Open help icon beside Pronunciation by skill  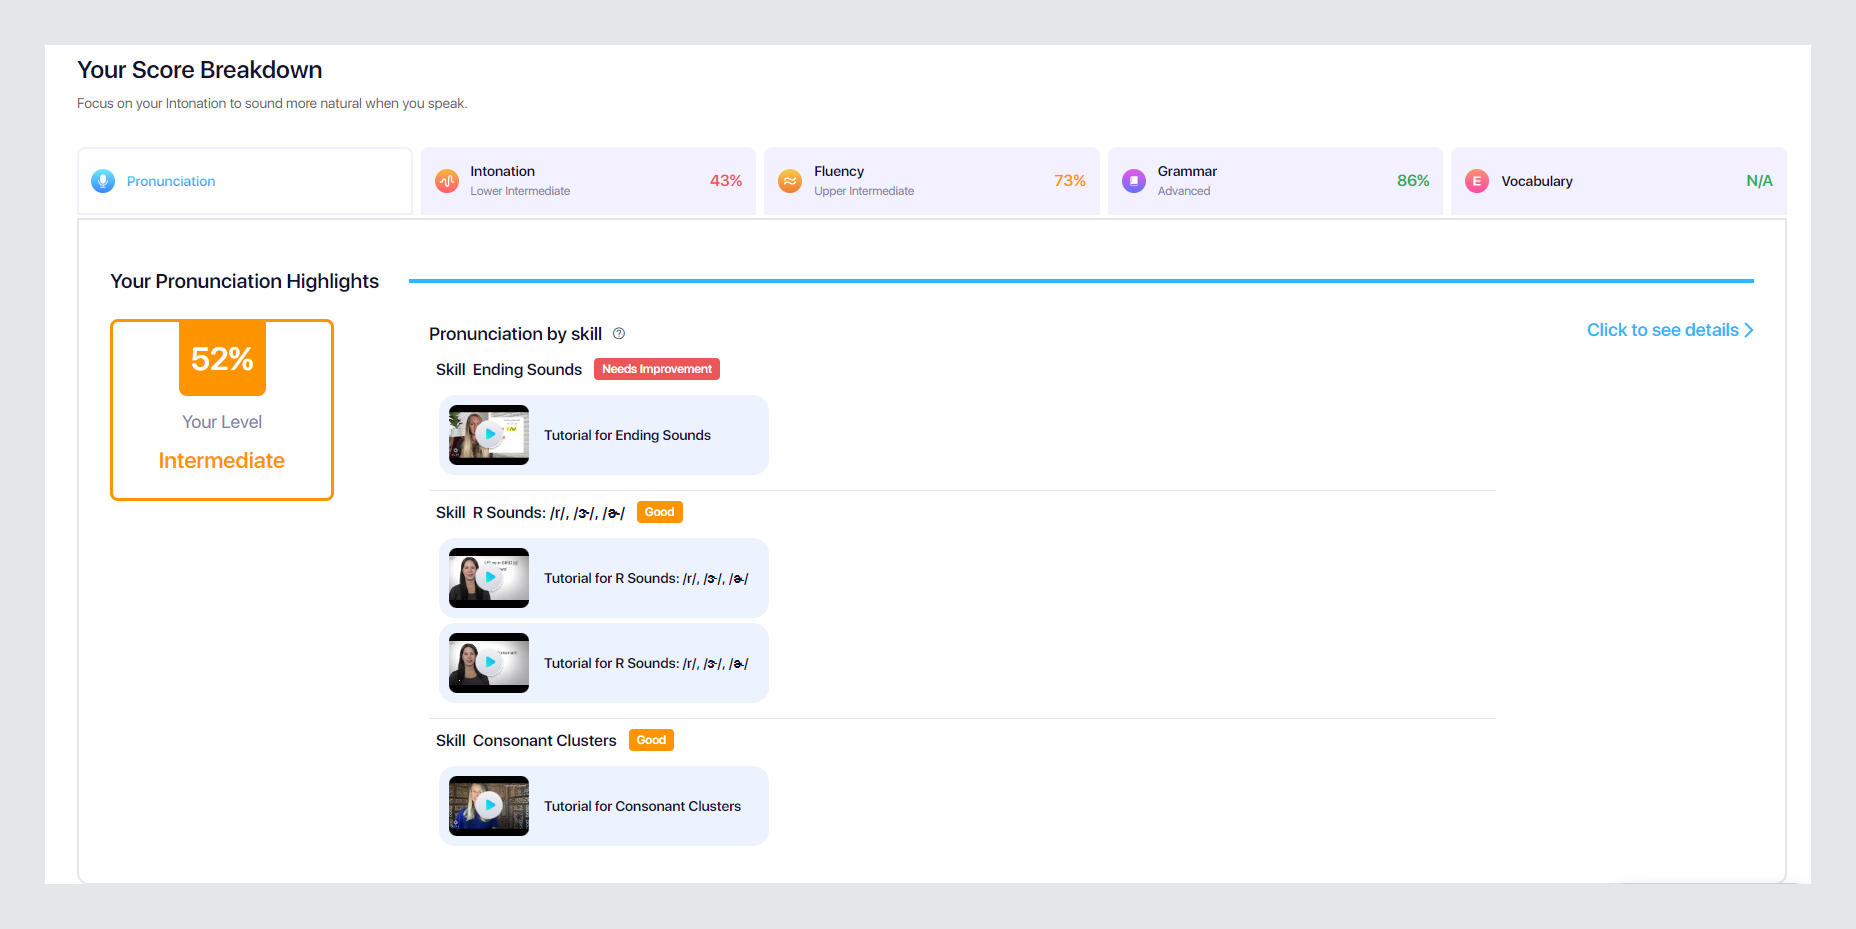coord(619,334)
